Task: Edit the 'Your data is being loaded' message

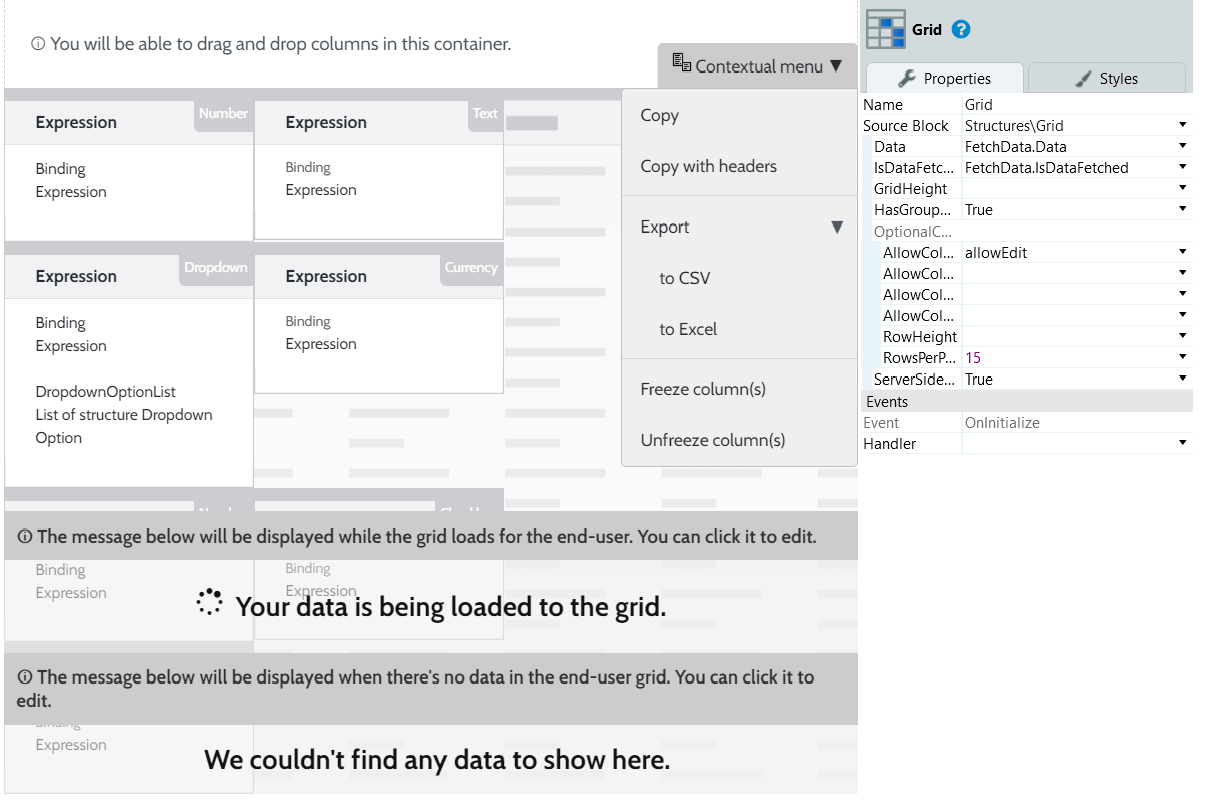Action: 450,606
